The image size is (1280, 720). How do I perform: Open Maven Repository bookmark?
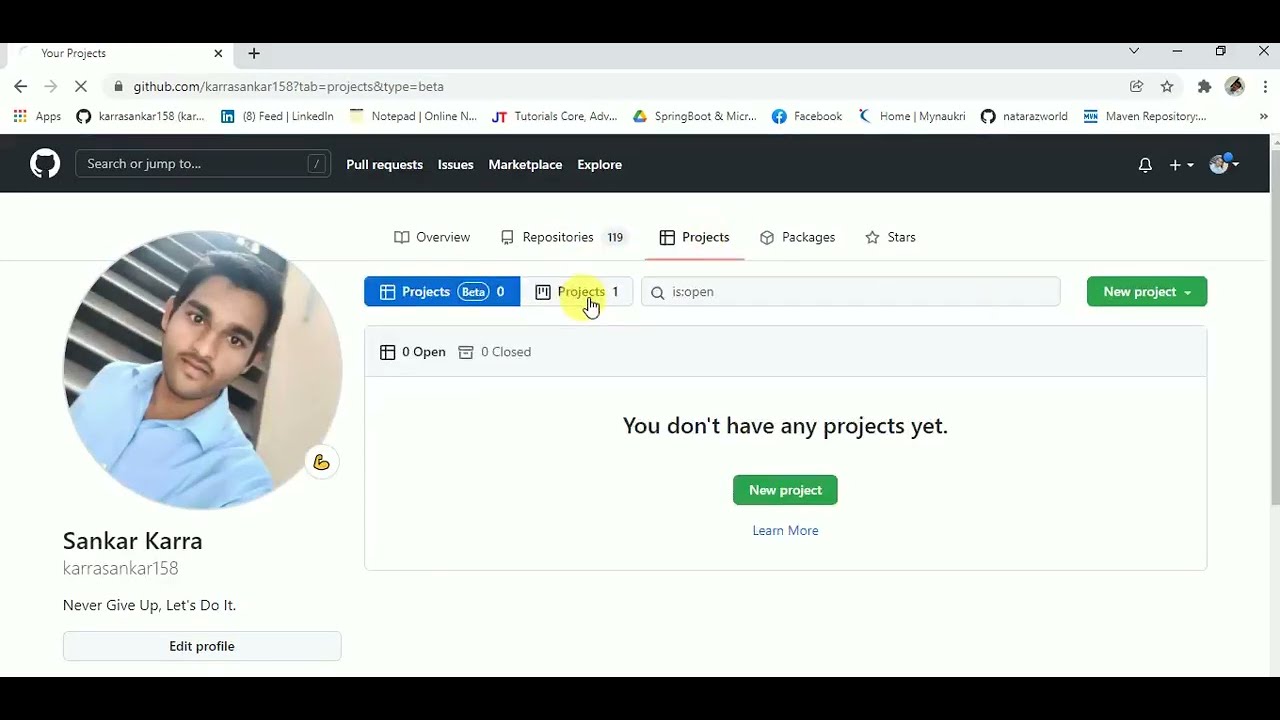point(1145,116)
